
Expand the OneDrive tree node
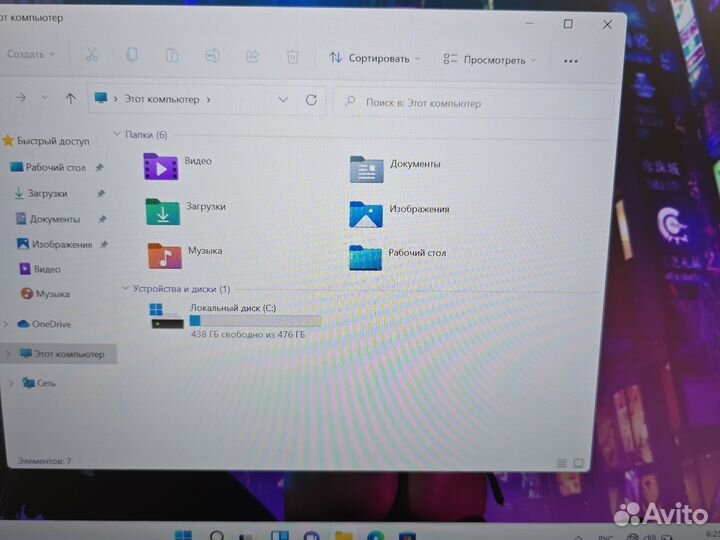[6, 324]
